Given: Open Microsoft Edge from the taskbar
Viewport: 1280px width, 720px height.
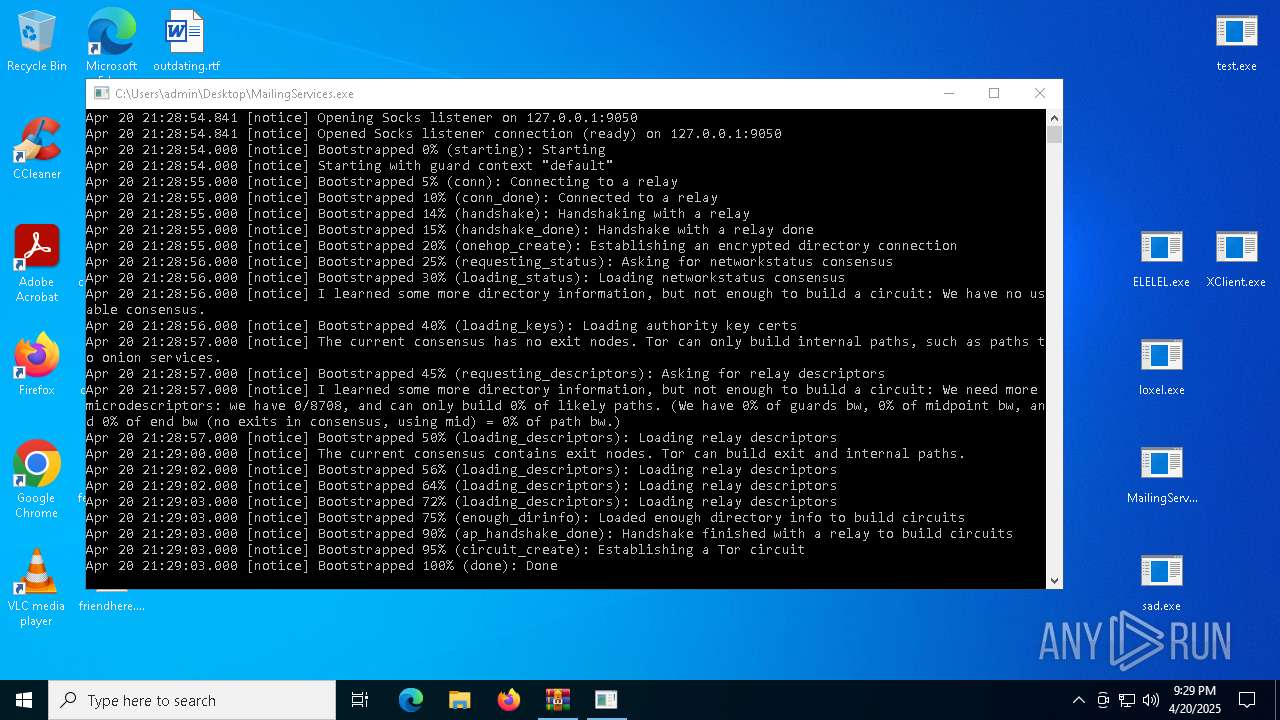Looking at the screenshot, I should pos(411,700).
